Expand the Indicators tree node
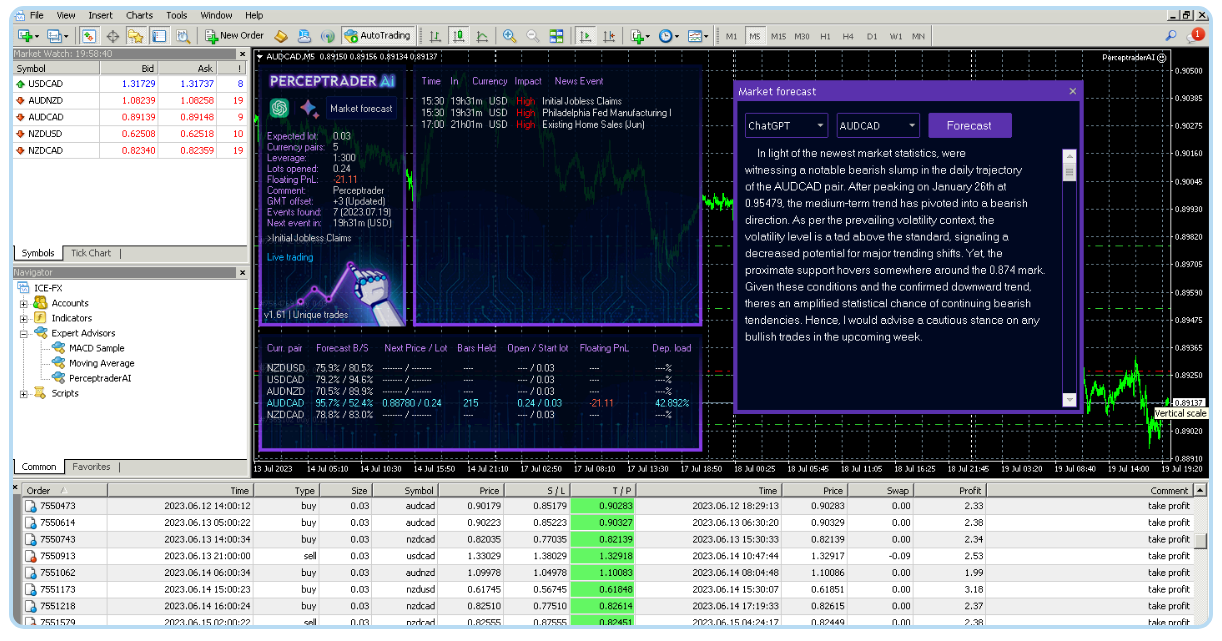 pos(24,318)
